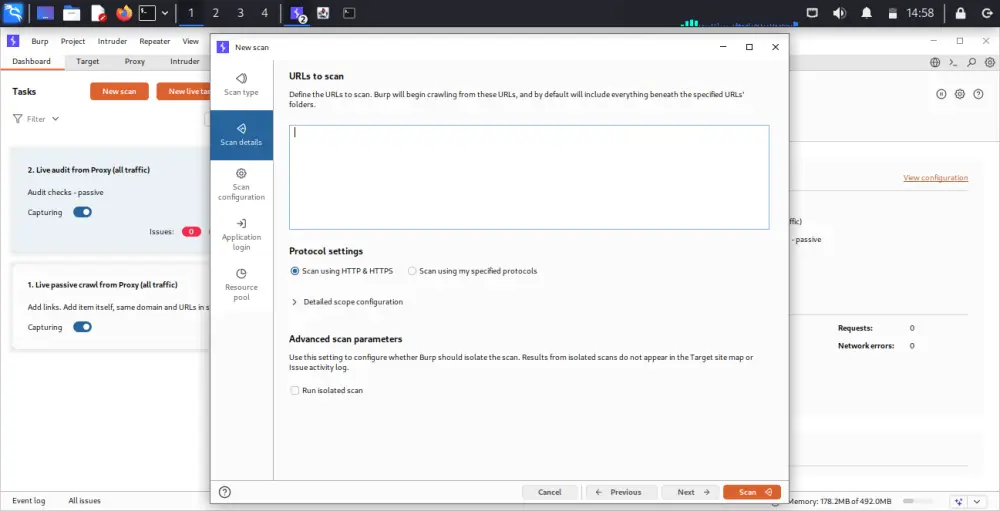This screenshot has width=1000, height=511.
Task: Select the Scan type step
Action: pyautogui.click(x=241, y=85)
